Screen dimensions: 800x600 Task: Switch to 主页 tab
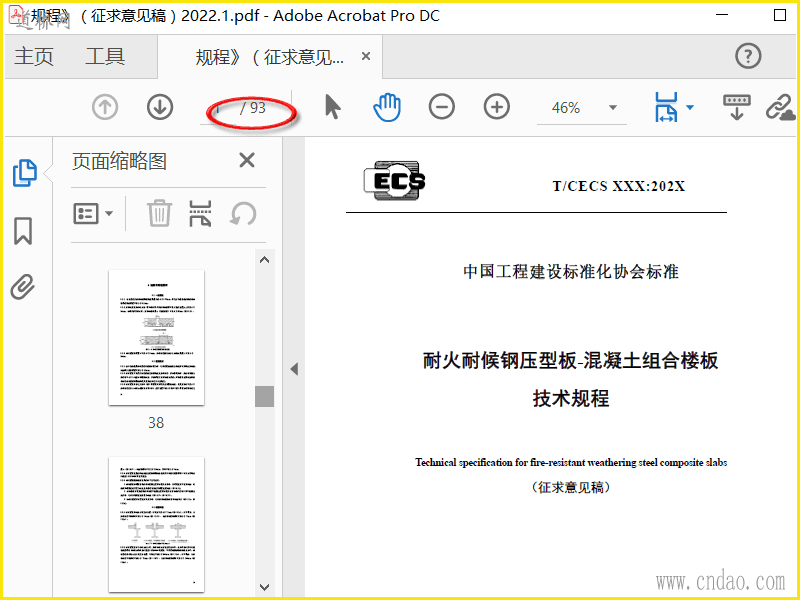[x=34, y=56]
